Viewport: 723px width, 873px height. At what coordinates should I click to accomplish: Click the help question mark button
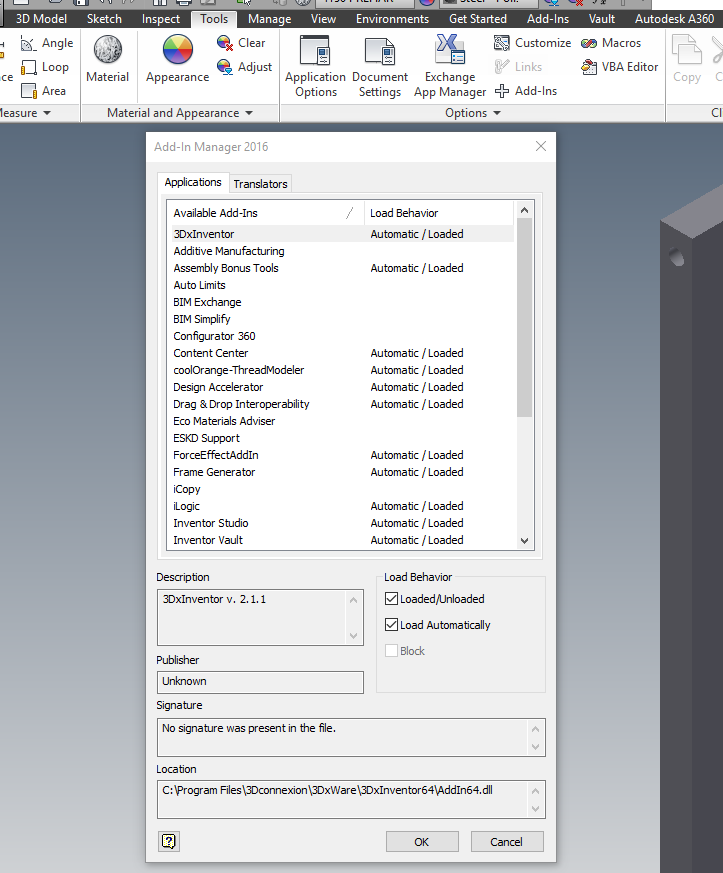169,841
